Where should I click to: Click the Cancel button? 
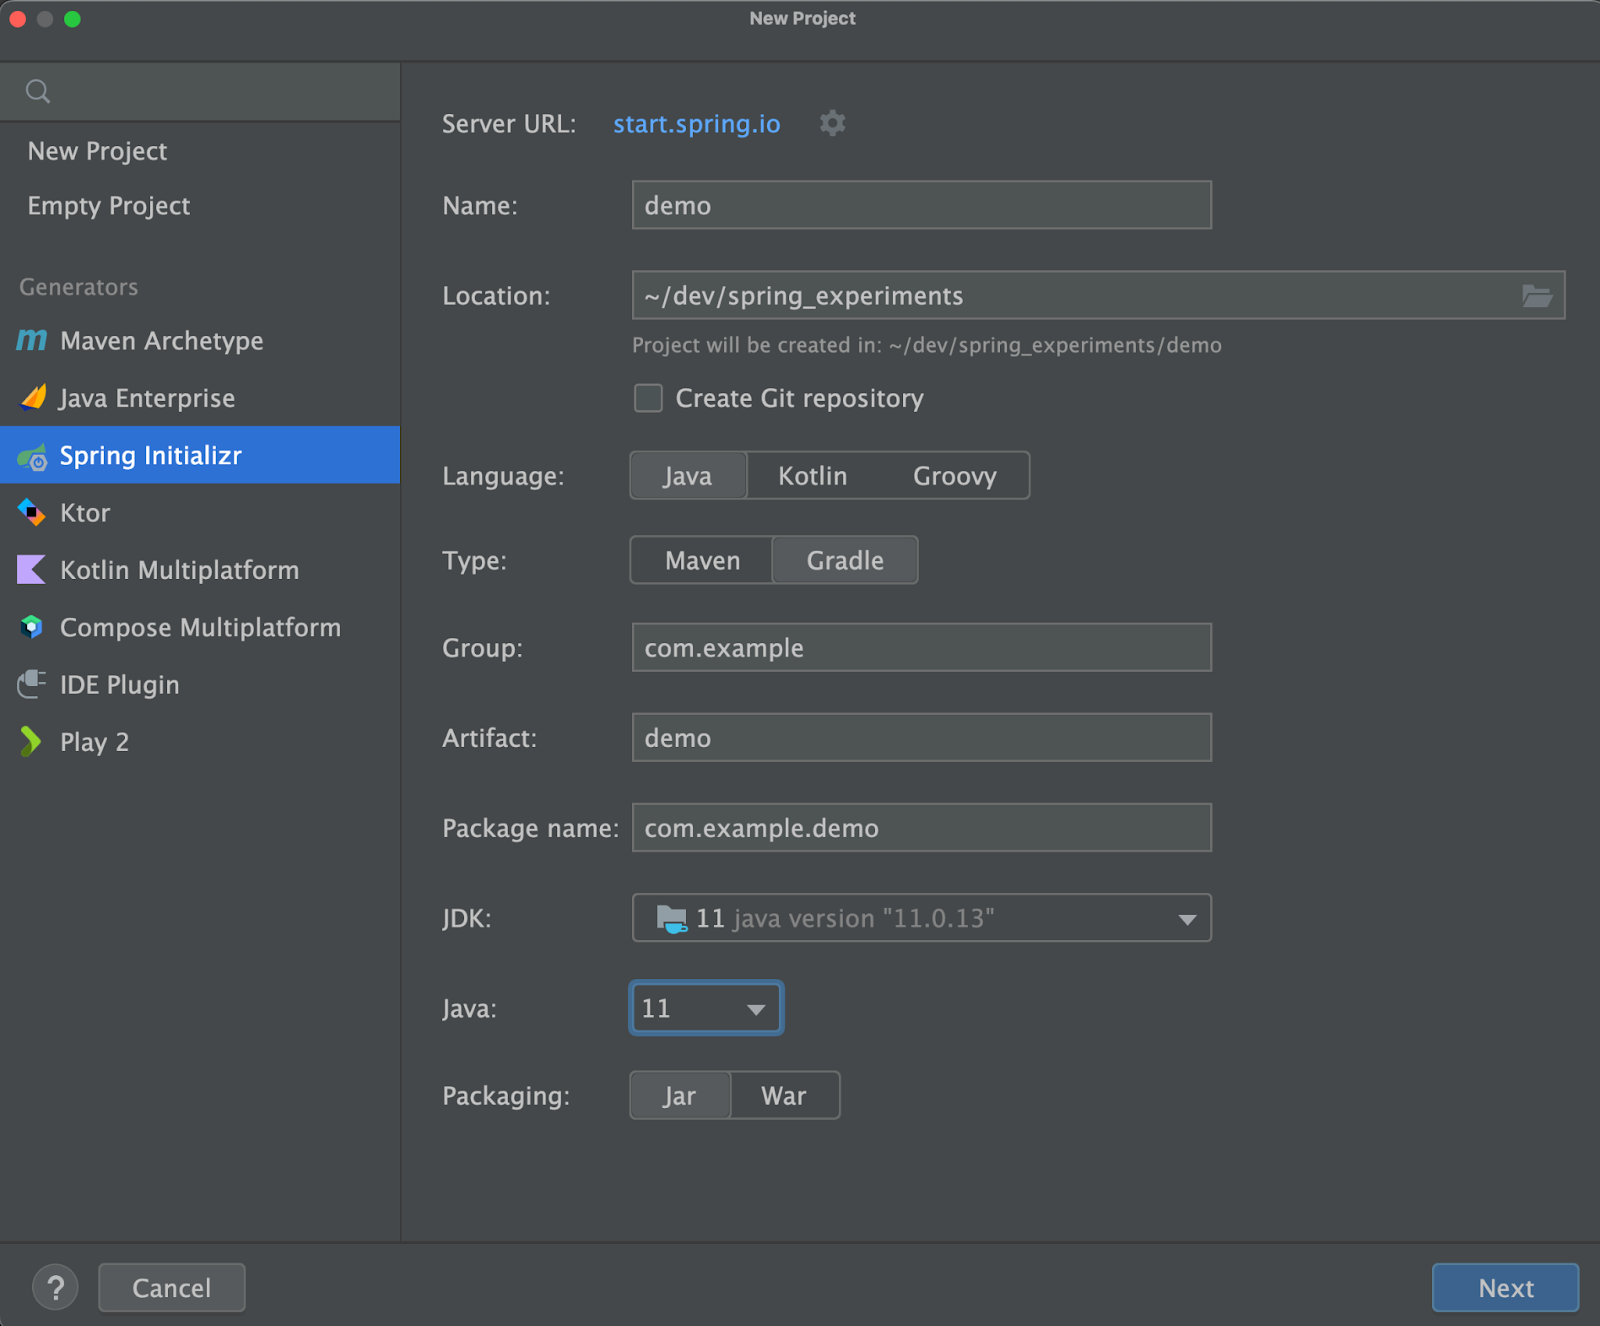(x=172, y=1287)
